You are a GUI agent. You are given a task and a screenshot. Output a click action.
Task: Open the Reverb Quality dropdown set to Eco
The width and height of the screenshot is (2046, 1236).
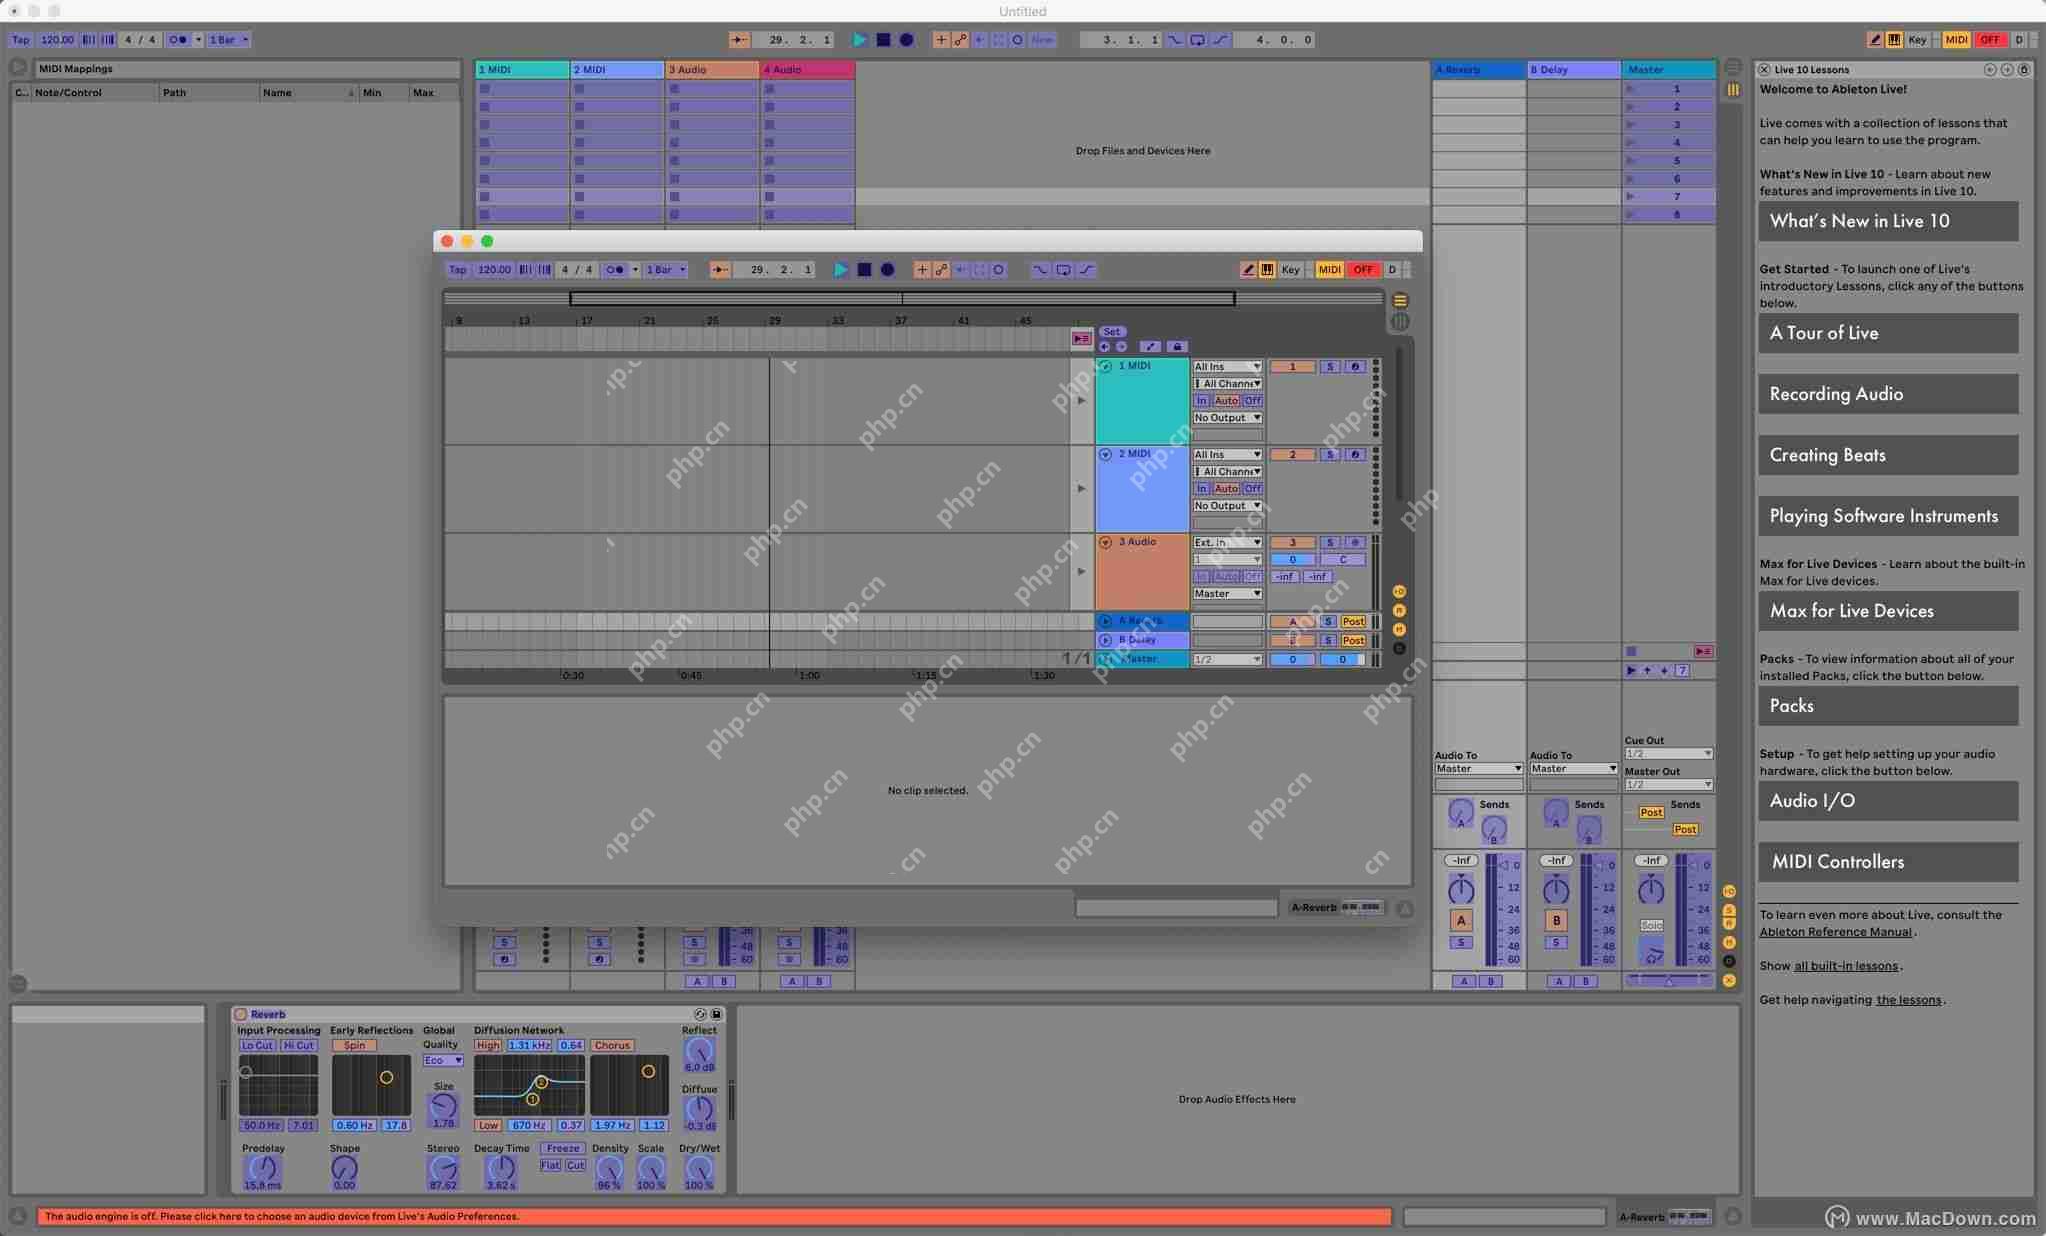point(443,1059)
